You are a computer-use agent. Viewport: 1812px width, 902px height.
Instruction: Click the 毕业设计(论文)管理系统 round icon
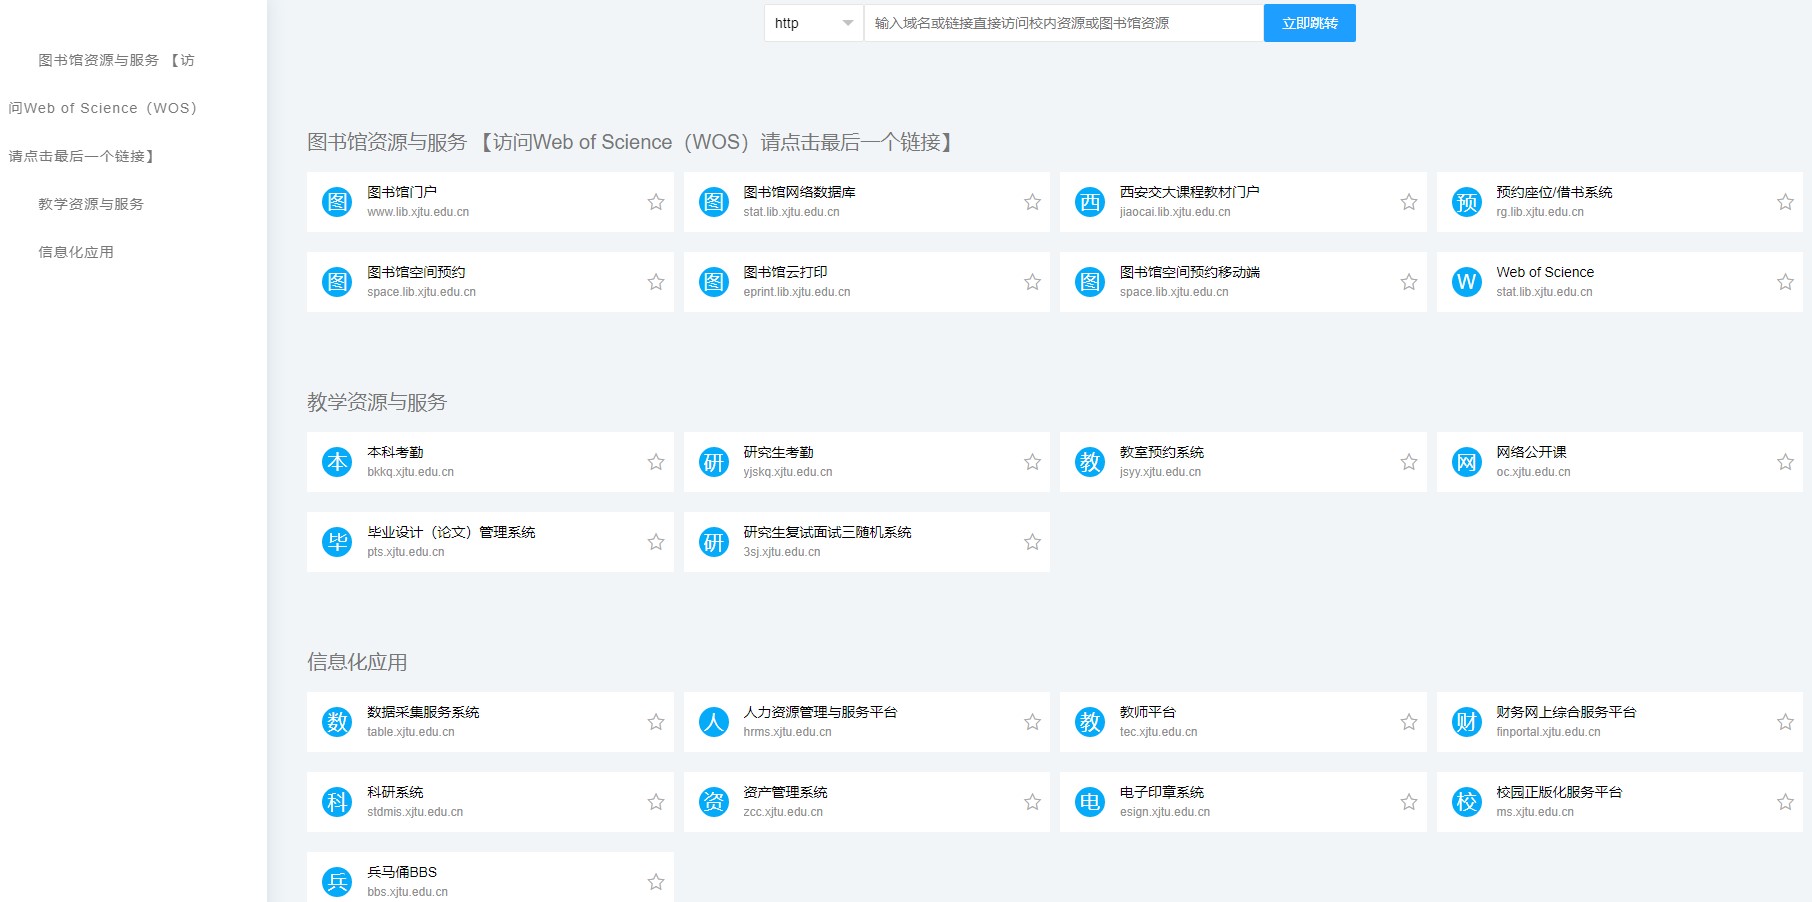[x=337, y=542]
